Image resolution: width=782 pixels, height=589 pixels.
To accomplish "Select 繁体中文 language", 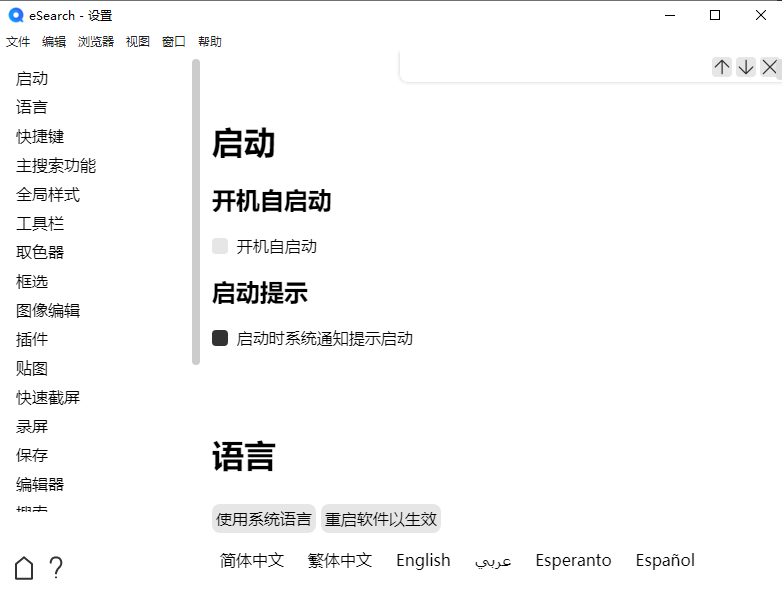I will [340, 561].
